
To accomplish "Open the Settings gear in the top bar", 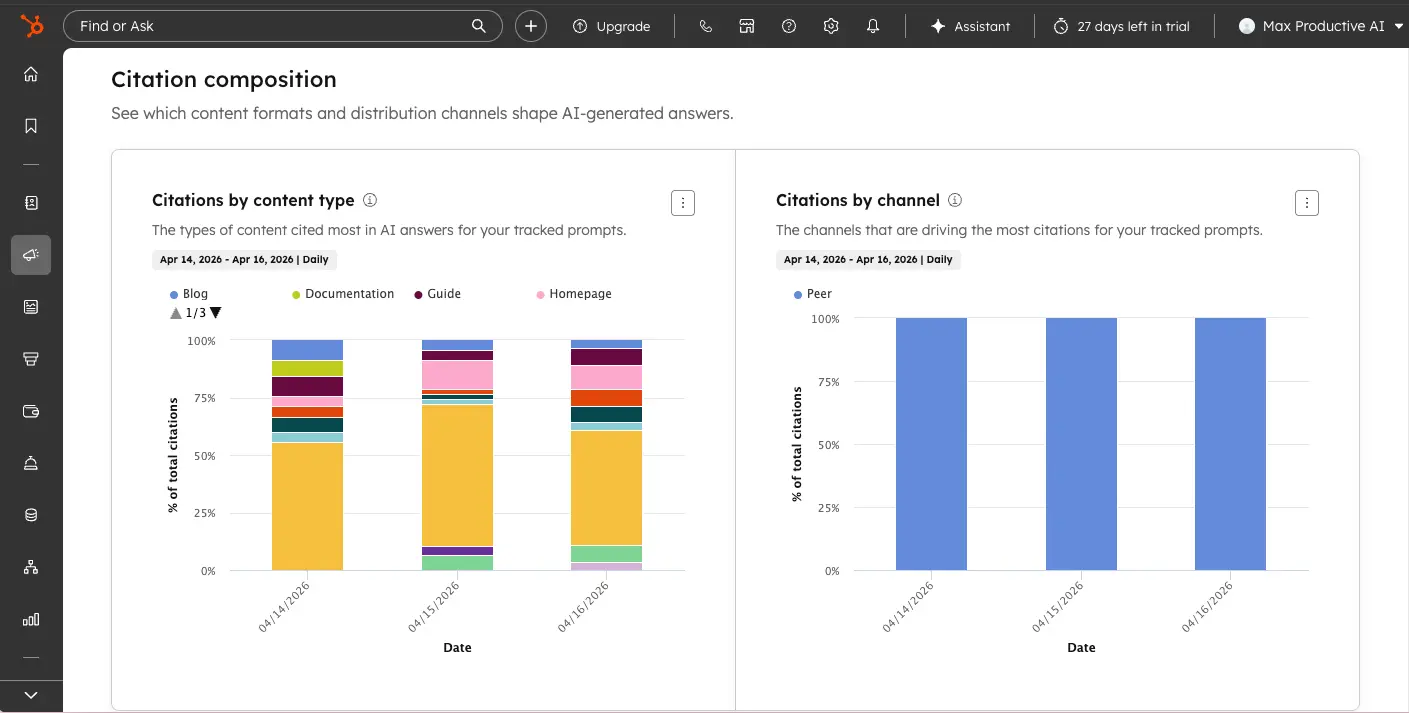I will click(830, 26).
